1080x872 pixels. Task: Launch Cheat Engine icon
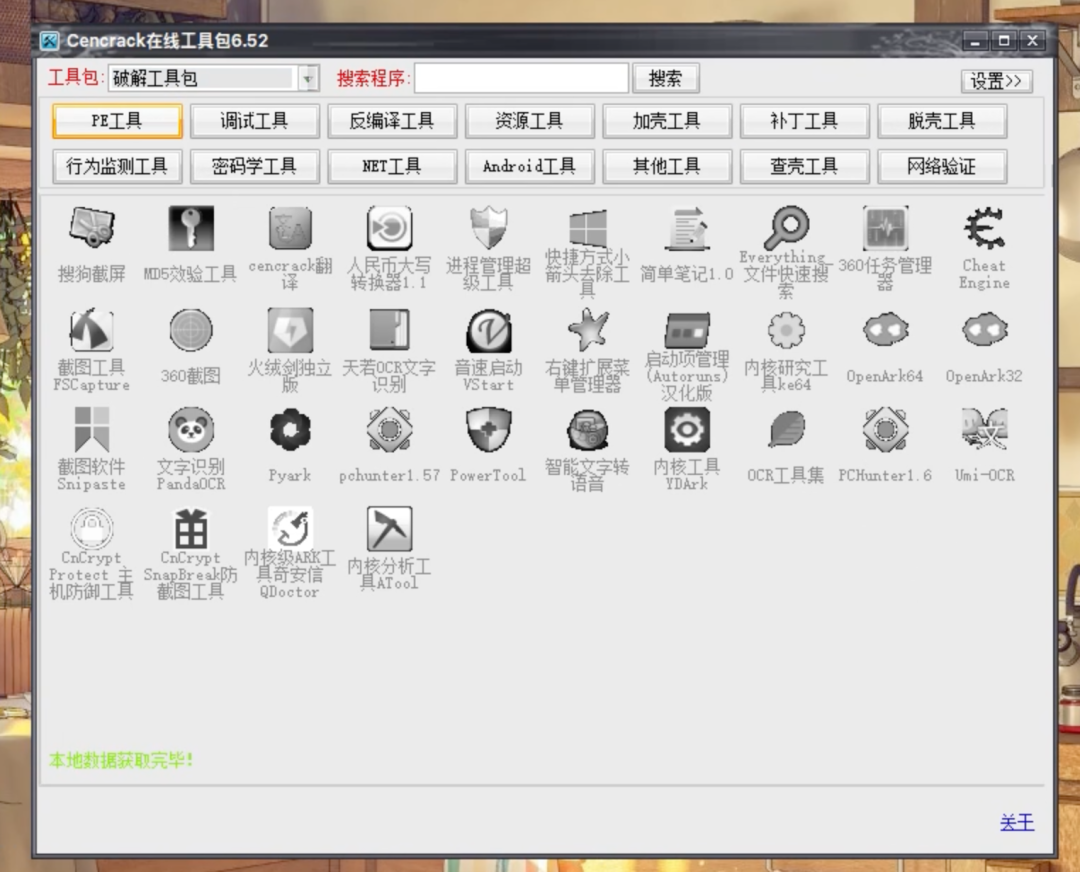(x=984, y=228)
